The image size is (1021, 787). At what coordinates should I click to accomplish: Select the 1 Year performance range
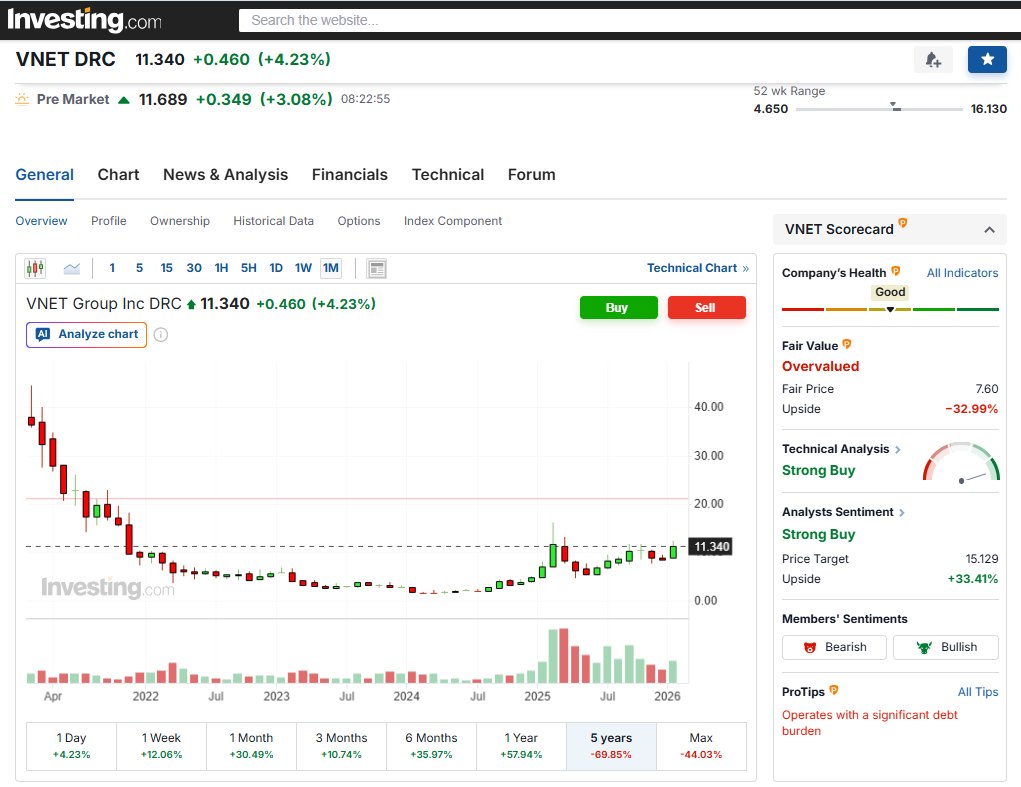521,746
